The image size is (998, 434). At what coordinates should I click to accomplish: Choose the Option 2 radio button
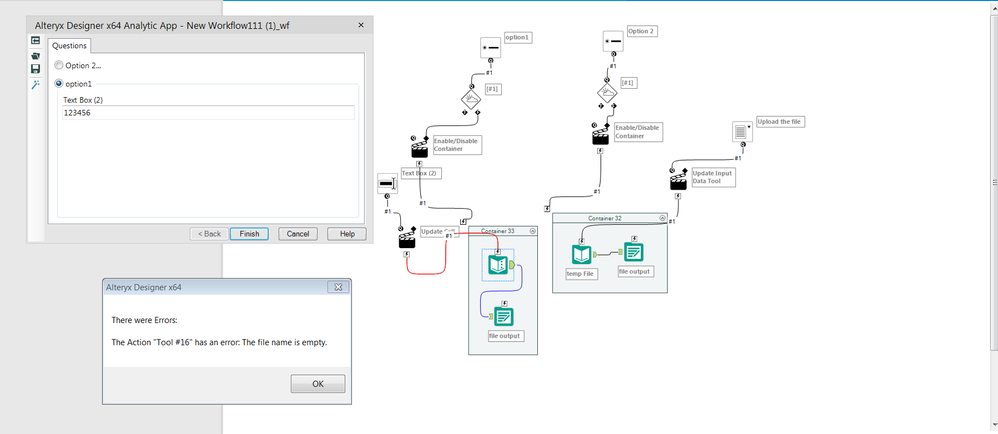[x=59, y=65]
